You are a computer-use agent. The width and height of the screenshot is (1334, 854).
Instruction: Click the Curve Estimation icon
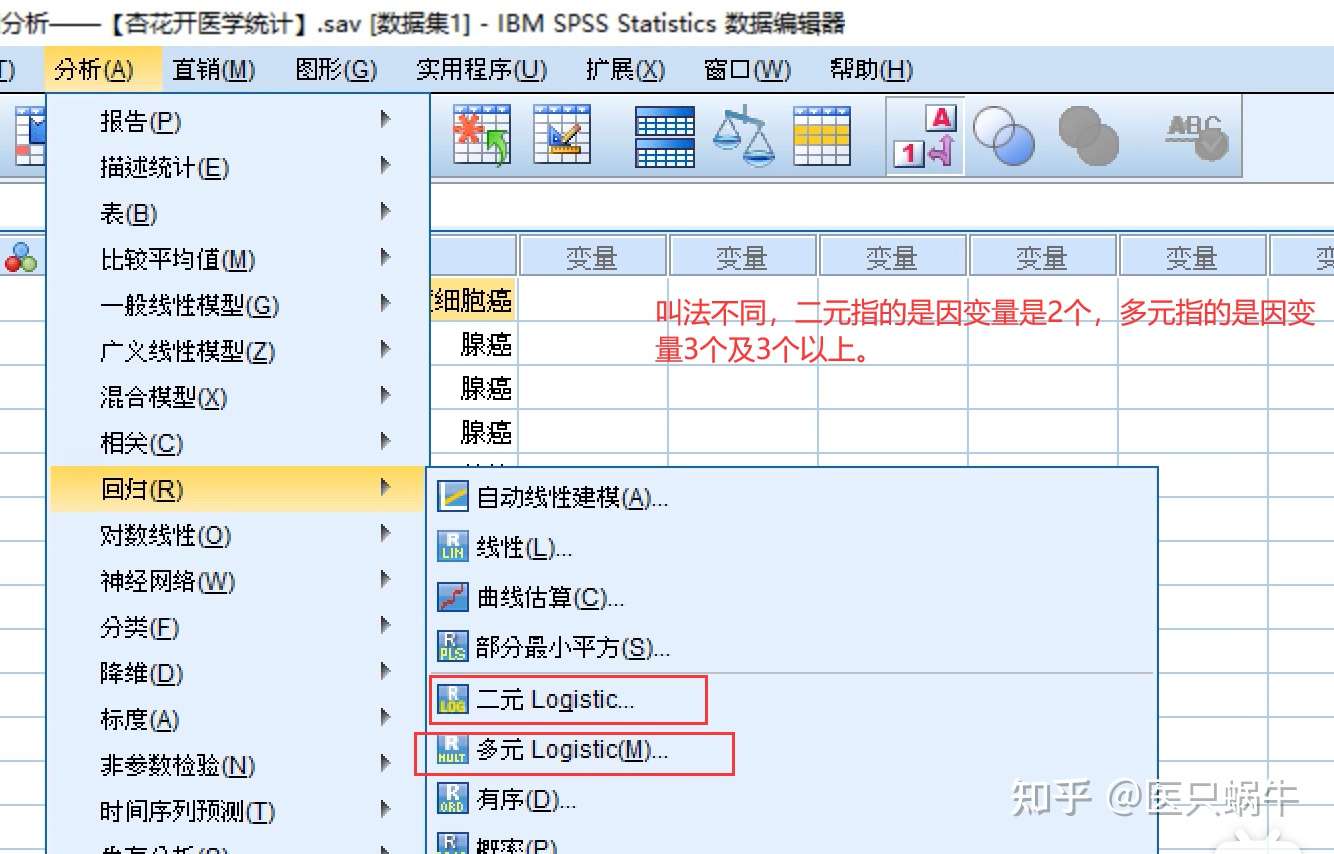(453, 597)
